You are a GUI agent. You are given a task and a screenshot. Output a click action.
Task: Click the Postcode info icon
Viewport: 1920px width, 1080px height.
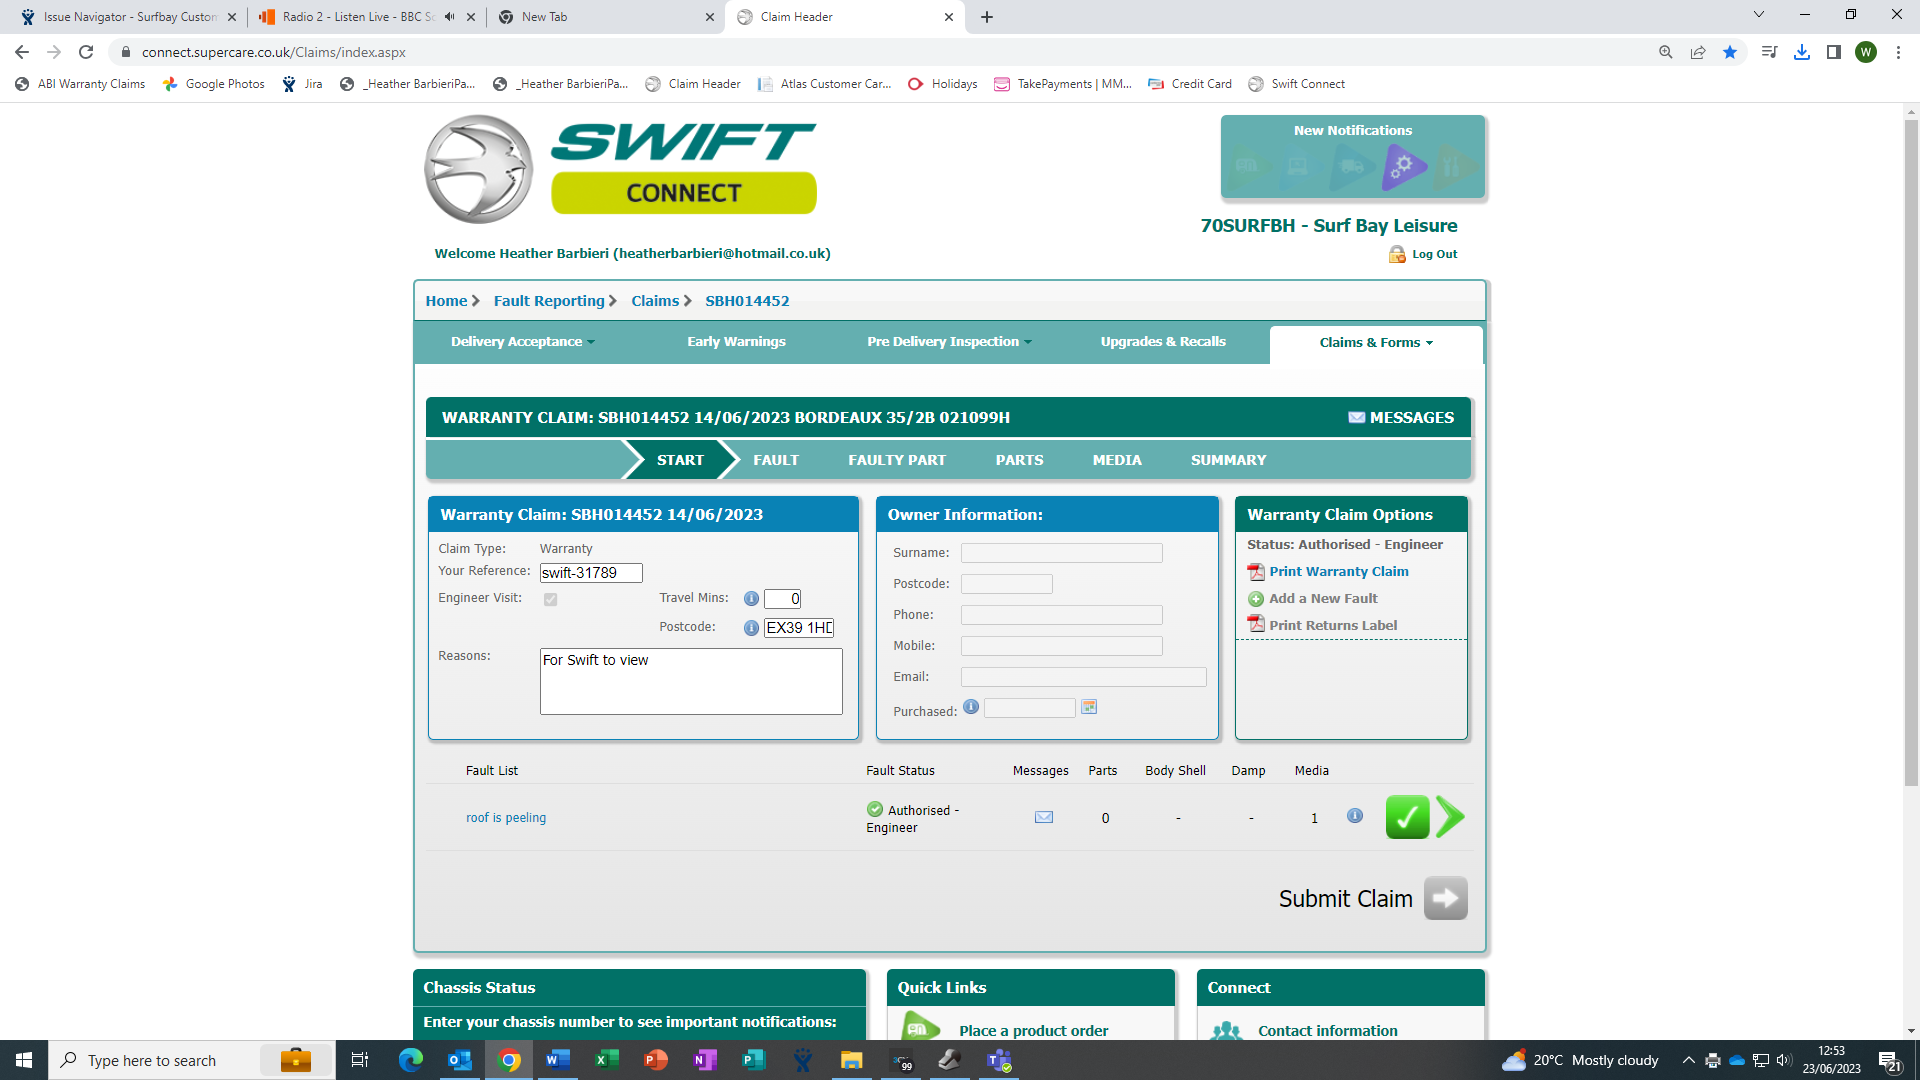coord(751,628)
